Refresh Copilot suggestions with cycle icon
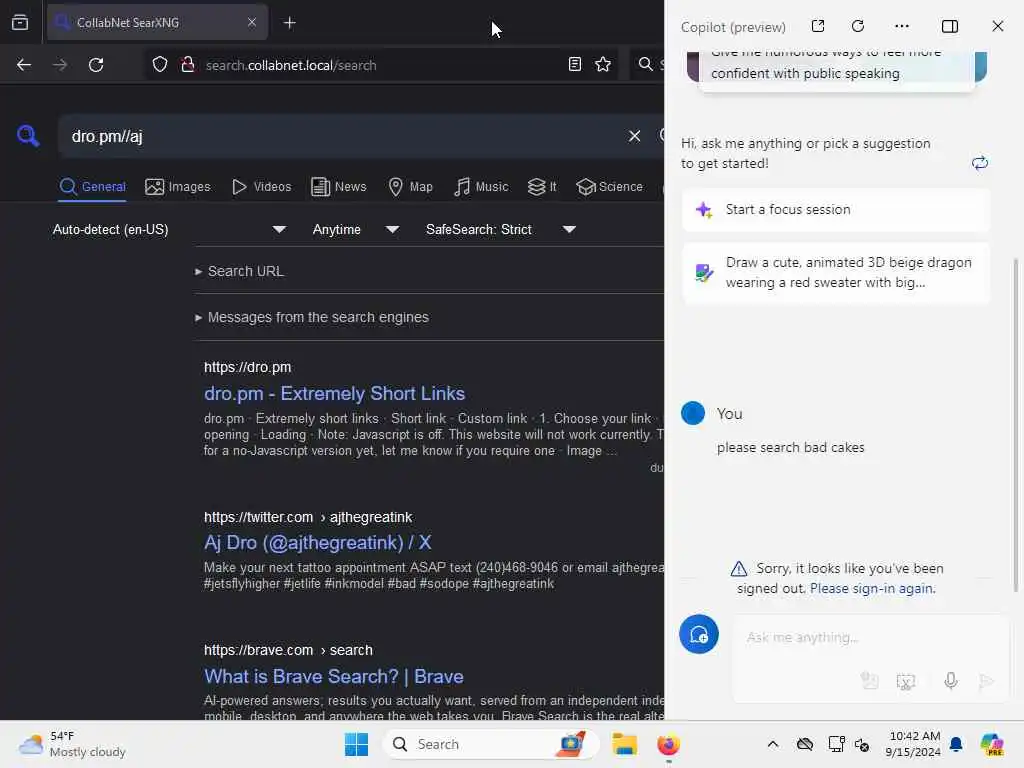Viewport: 1024px width, 768px height. (x=980, y=163)
